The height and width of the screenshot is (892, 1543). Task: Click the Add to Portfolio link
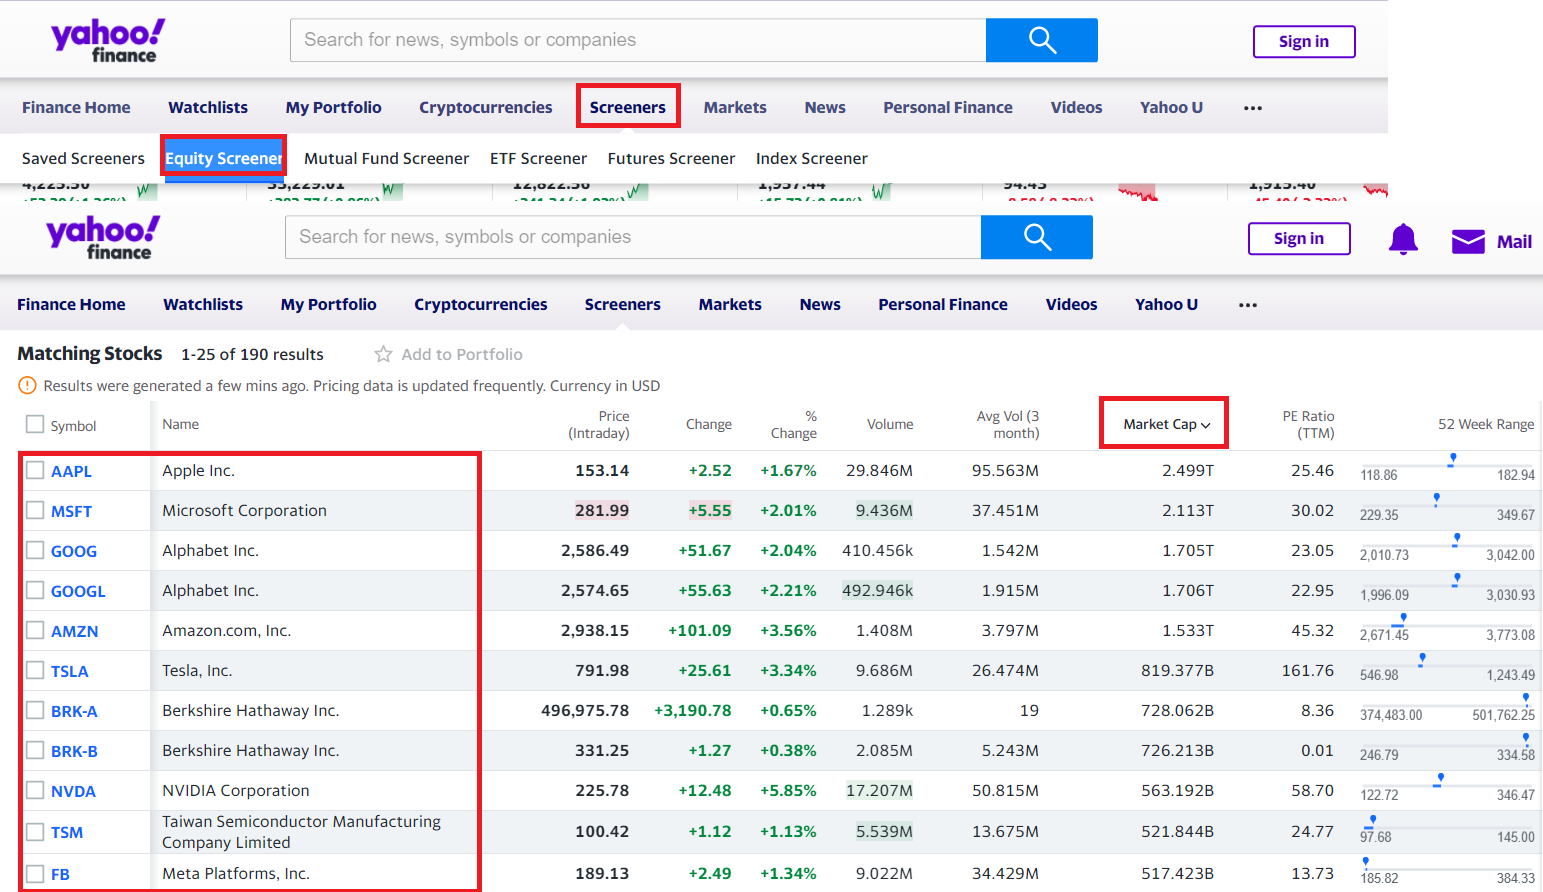tap(462, 354)
